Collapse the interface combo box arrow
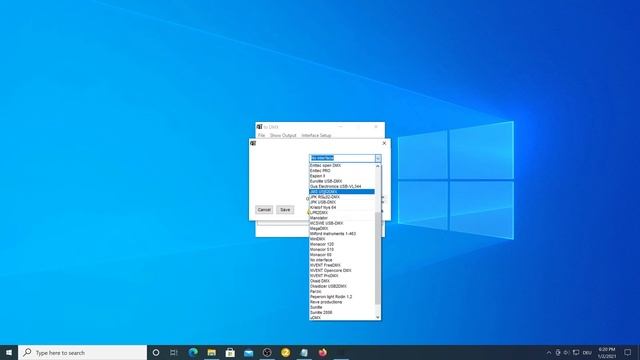The image size is (640, 360). (x=378, y=158)
